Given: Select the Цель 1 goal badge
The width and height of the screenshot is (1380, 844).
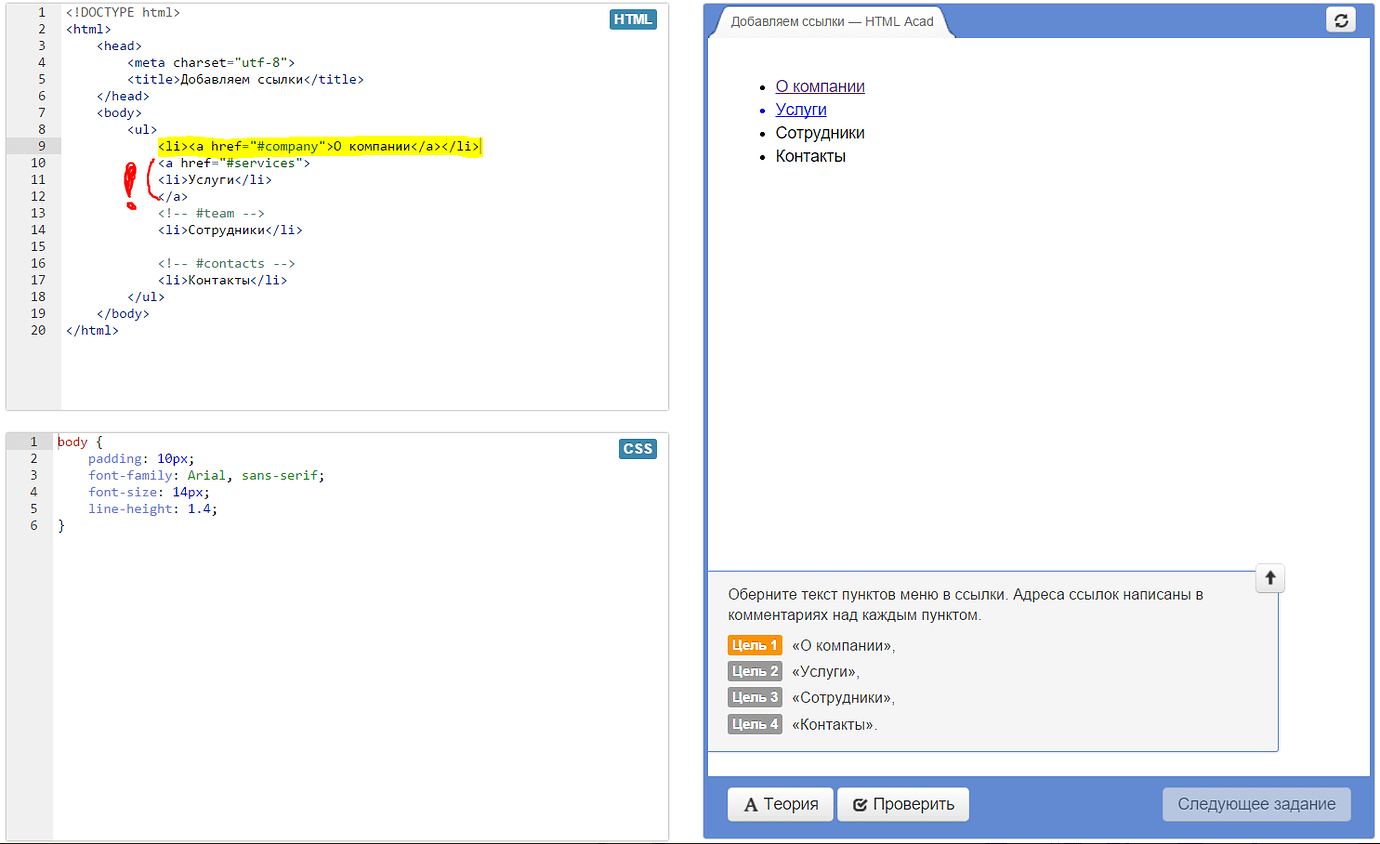Looking at the screenshot, I should coord(755,645).
